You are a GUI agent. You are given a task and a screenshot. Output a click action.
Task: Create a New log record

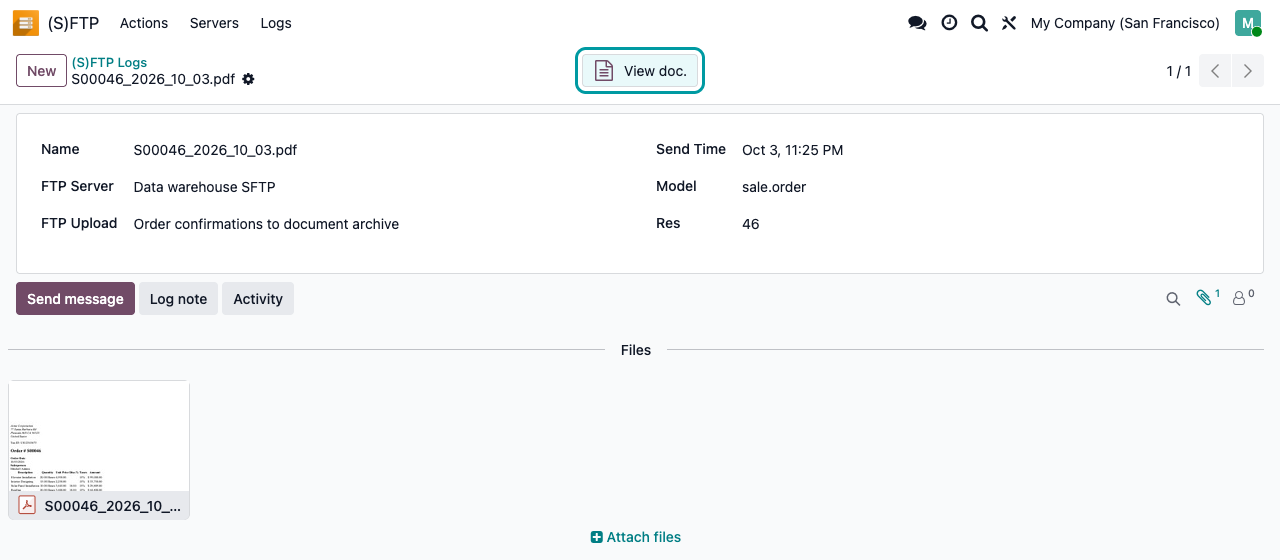pos(41,71)
